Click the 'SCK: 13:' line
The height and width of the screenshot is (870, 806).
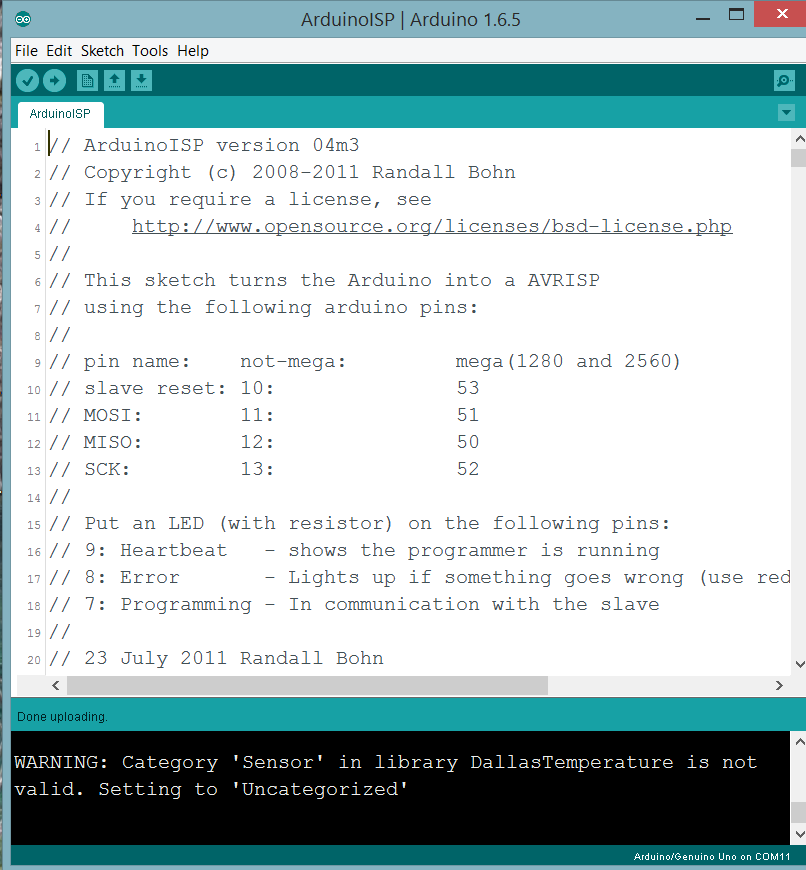(264, 469)
